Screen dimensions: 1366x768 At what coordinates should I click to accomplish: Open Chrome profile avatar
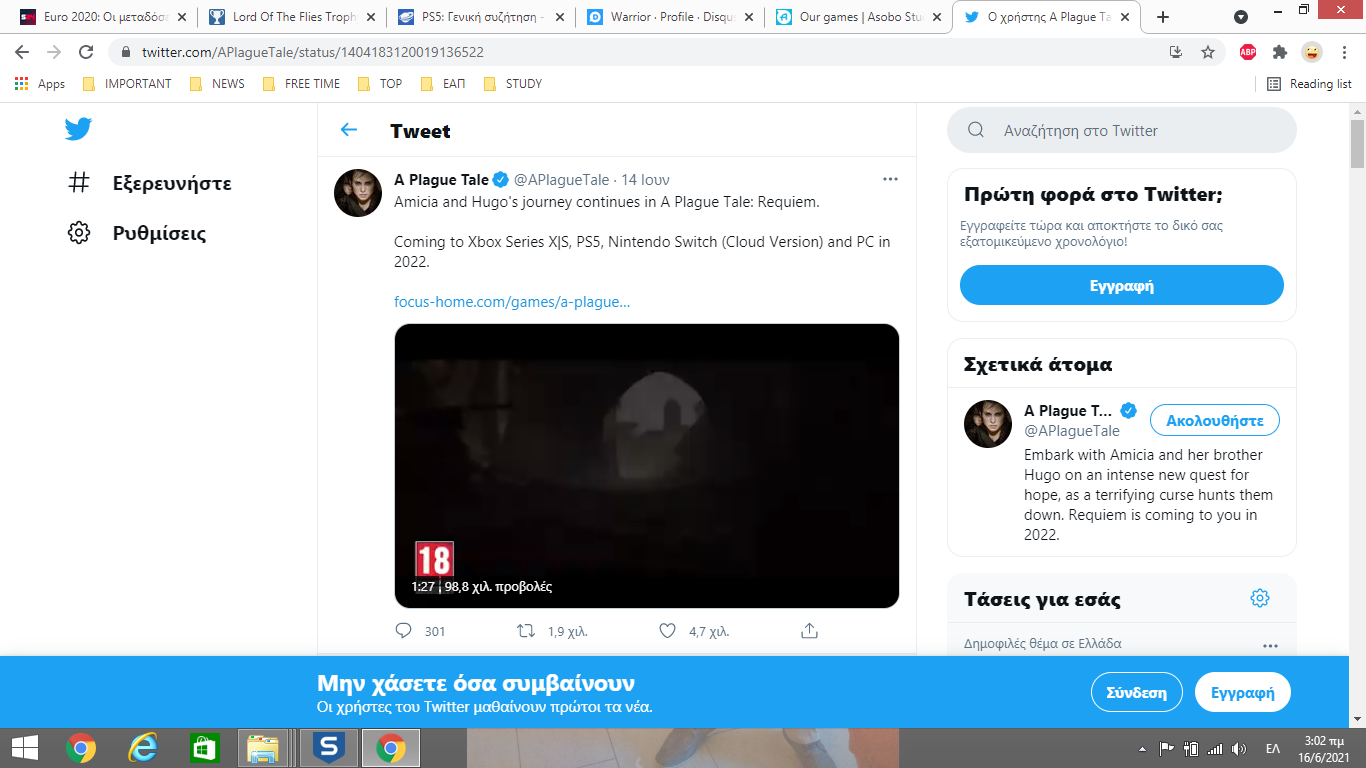tap(1312, 52)
